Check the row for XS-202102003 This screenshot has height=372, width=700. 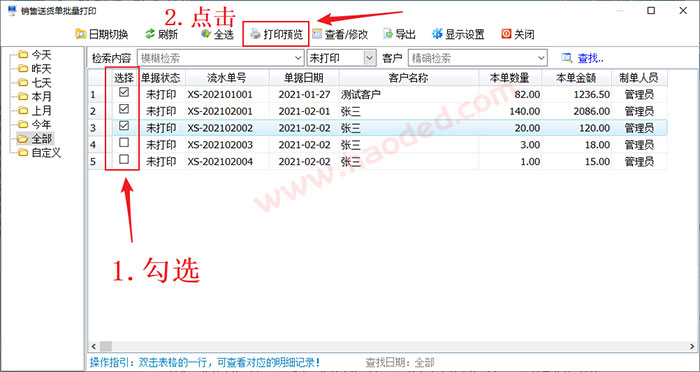[x=124, y=142]
